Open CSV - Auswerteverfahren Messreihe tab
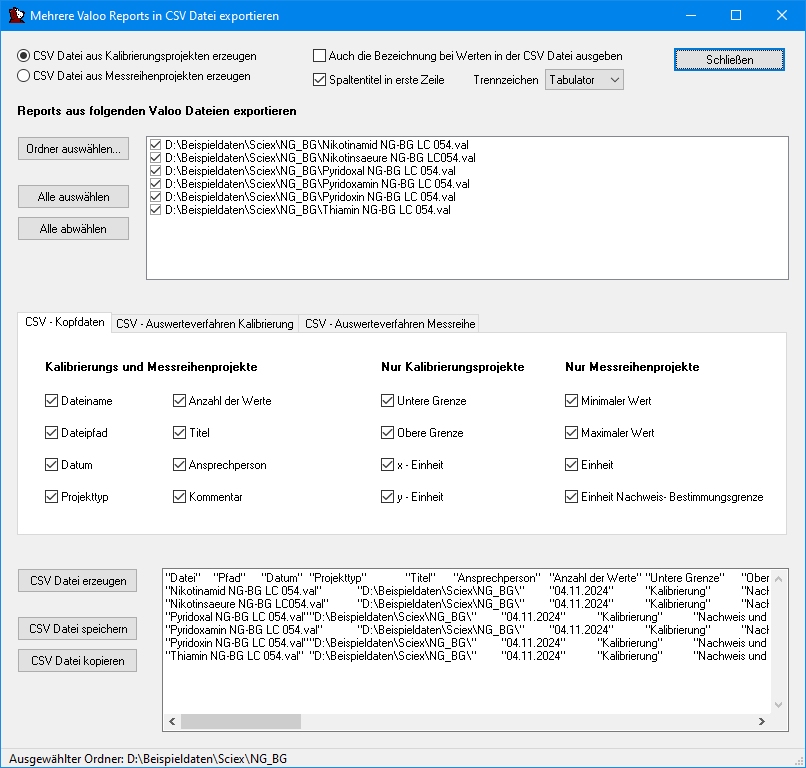806x768 pixels. point(390,323)
